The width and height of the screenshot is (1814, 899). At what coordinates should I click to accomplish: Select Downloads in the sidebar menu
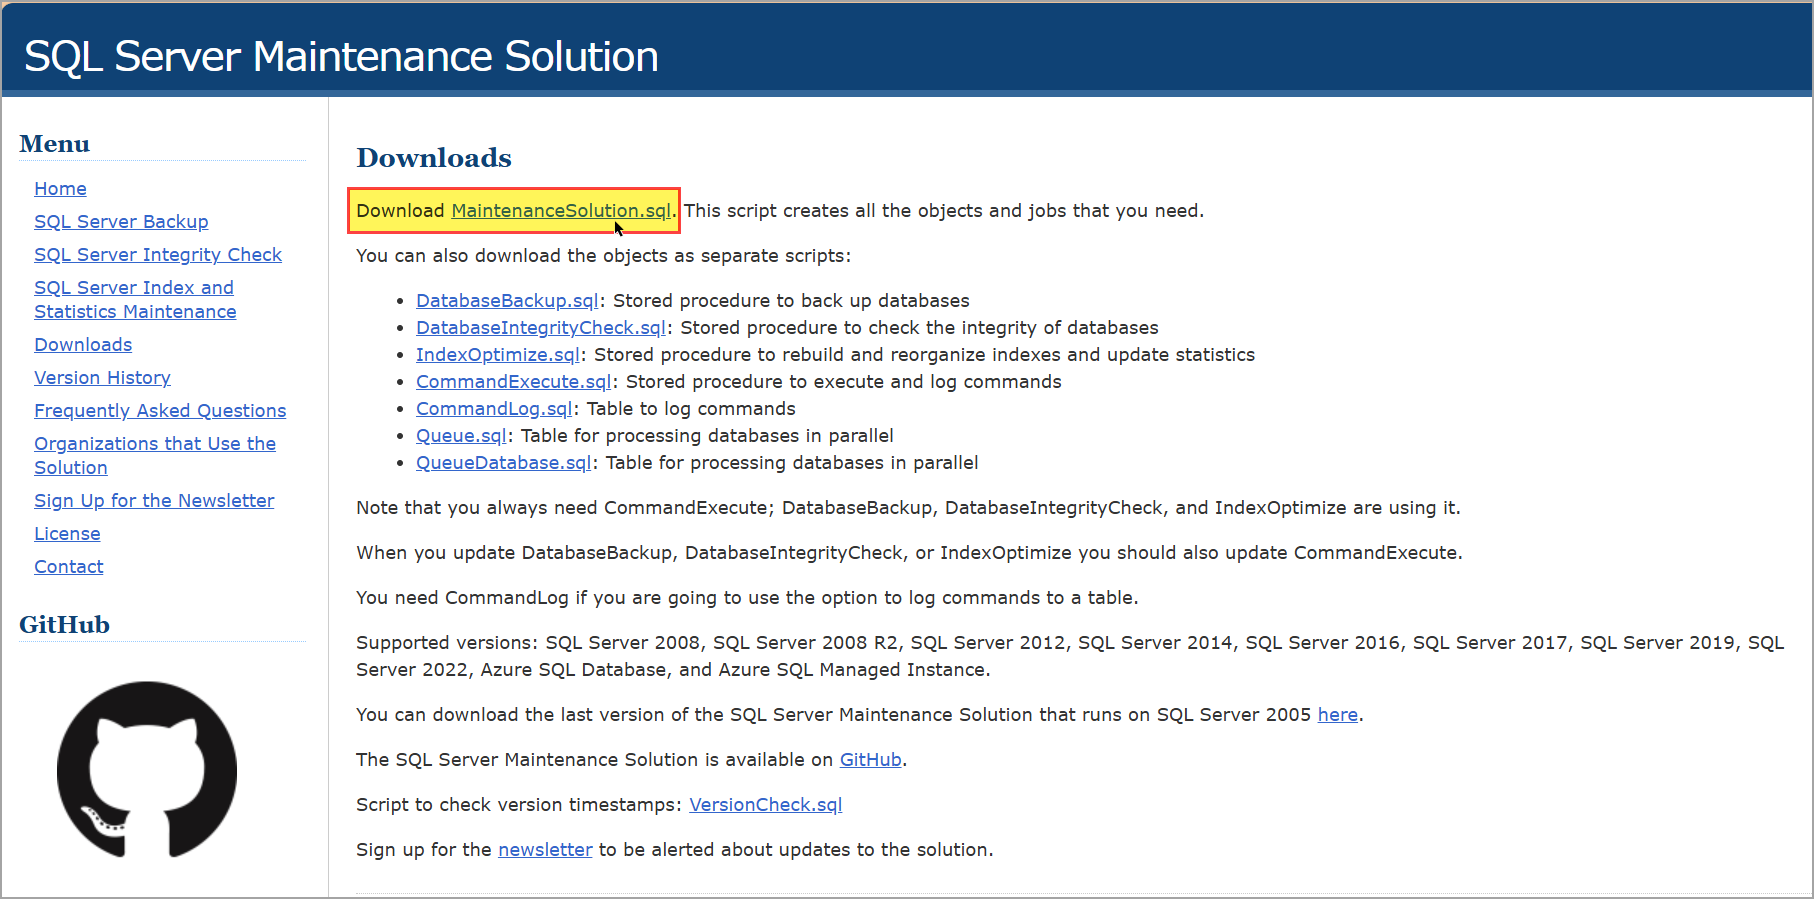tap(83, 345)
